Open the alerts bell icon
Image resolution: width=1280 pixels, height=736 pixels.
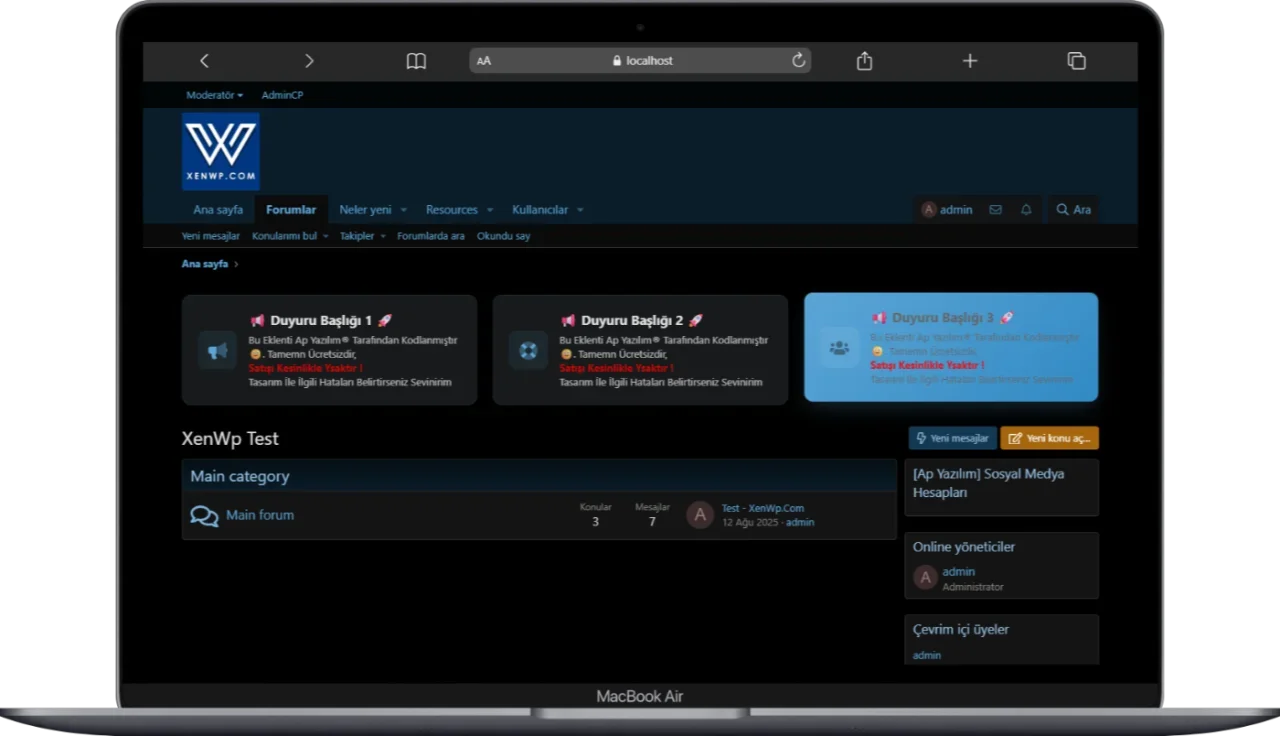(x=1025, y=210)
